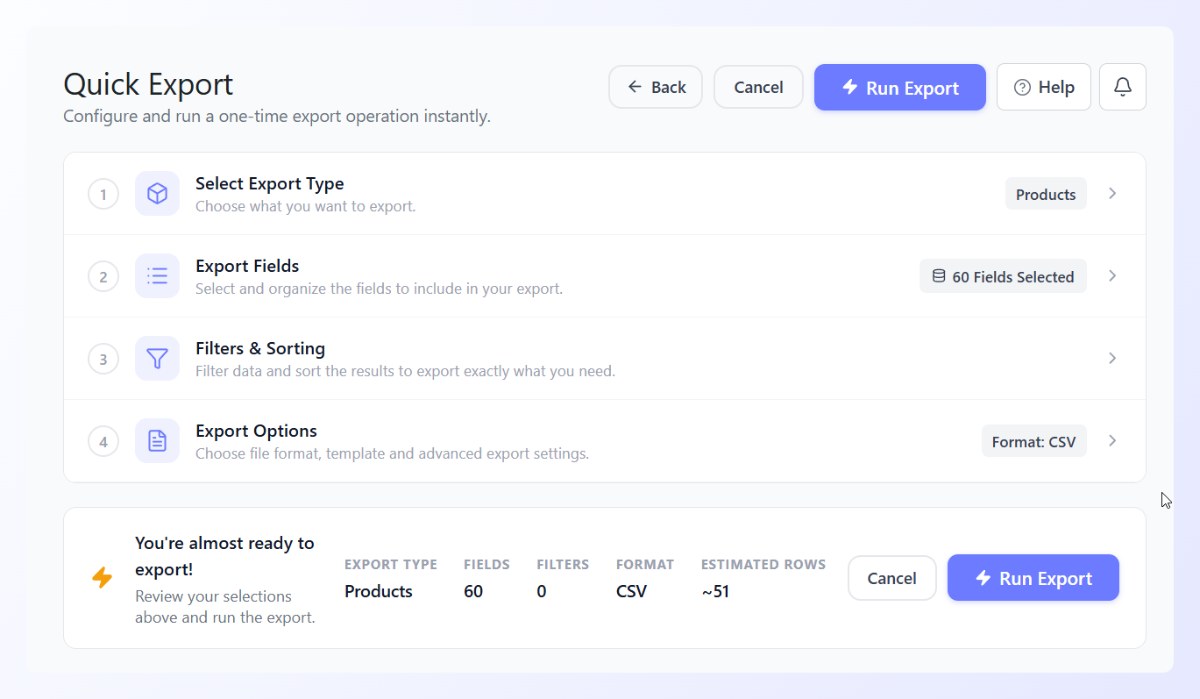Open the Export Options heading
Image resolution: width=1200 pixels, height=699 pixels.
tap(256, 431)
